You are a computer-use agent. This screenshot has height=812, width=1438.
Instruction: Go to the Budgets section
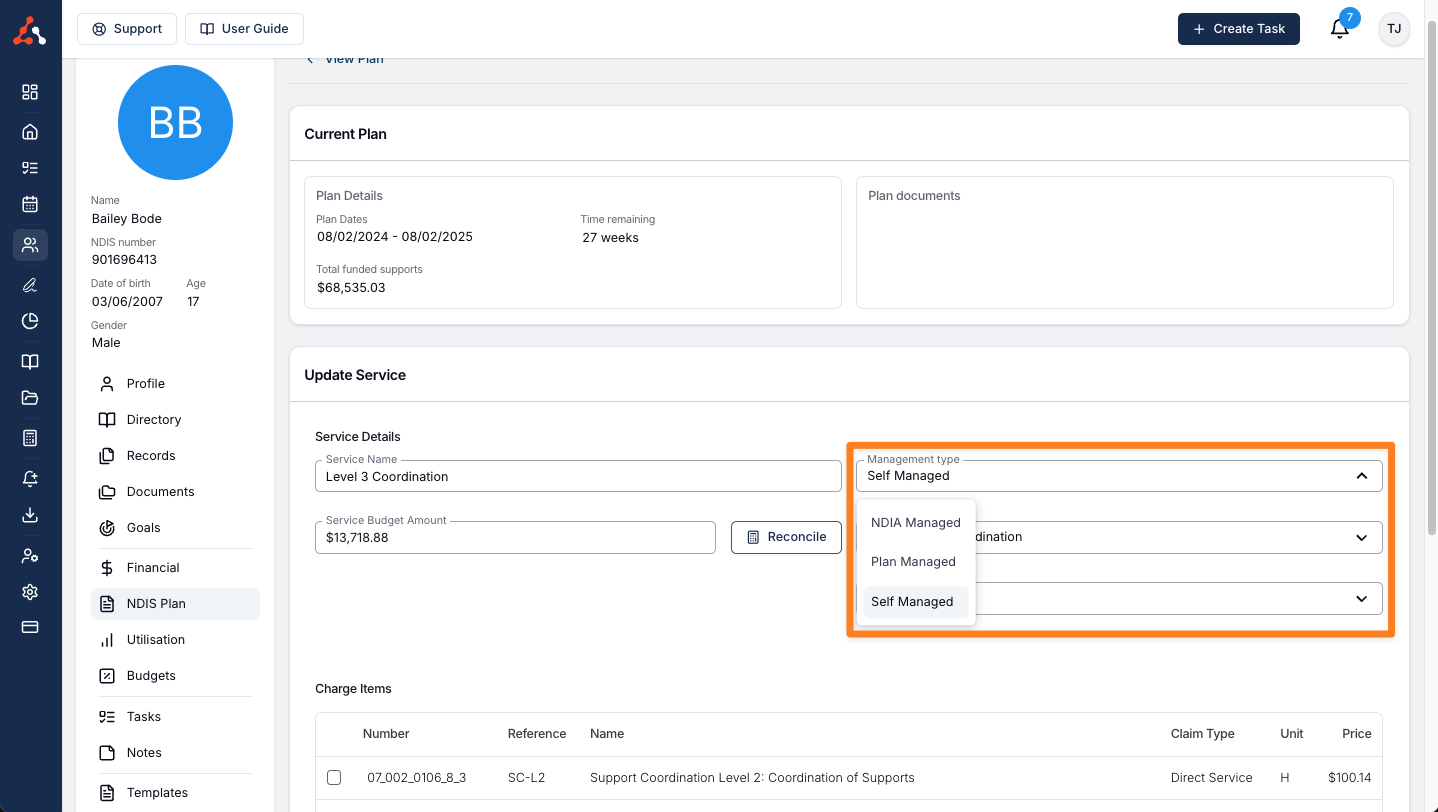tap(151, 675)
